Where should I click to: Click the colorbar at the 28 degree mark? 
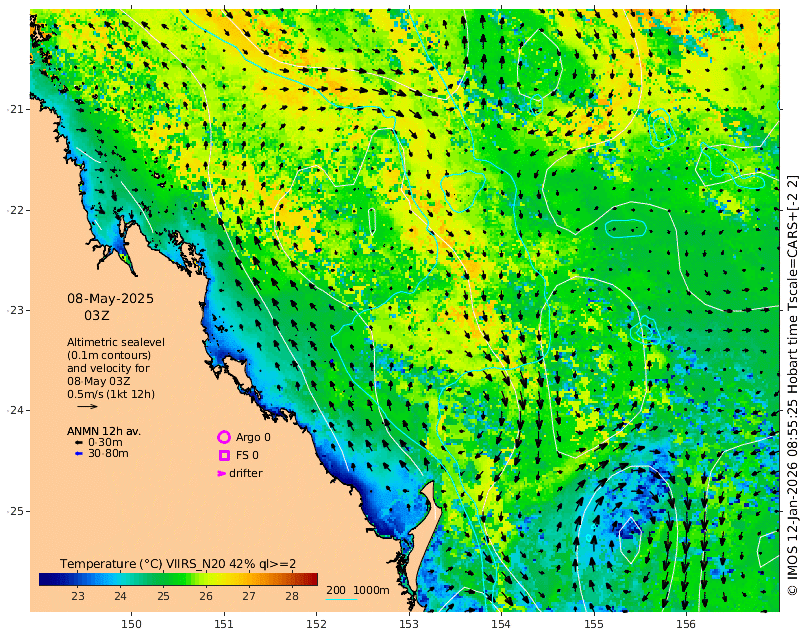[292, 579]
